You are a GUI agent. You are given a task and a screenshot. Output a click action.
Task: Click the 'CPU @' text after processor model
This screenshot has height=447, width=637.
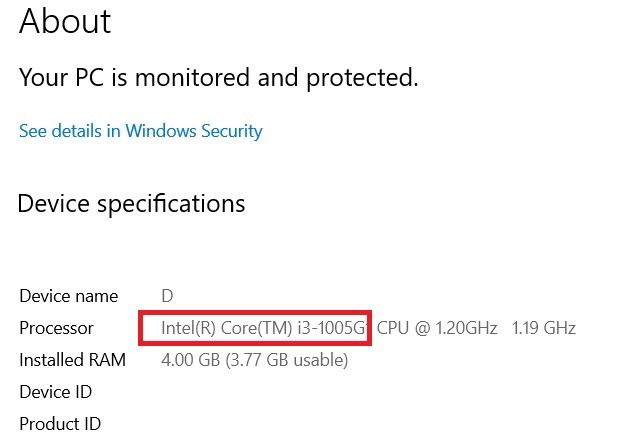403,328
